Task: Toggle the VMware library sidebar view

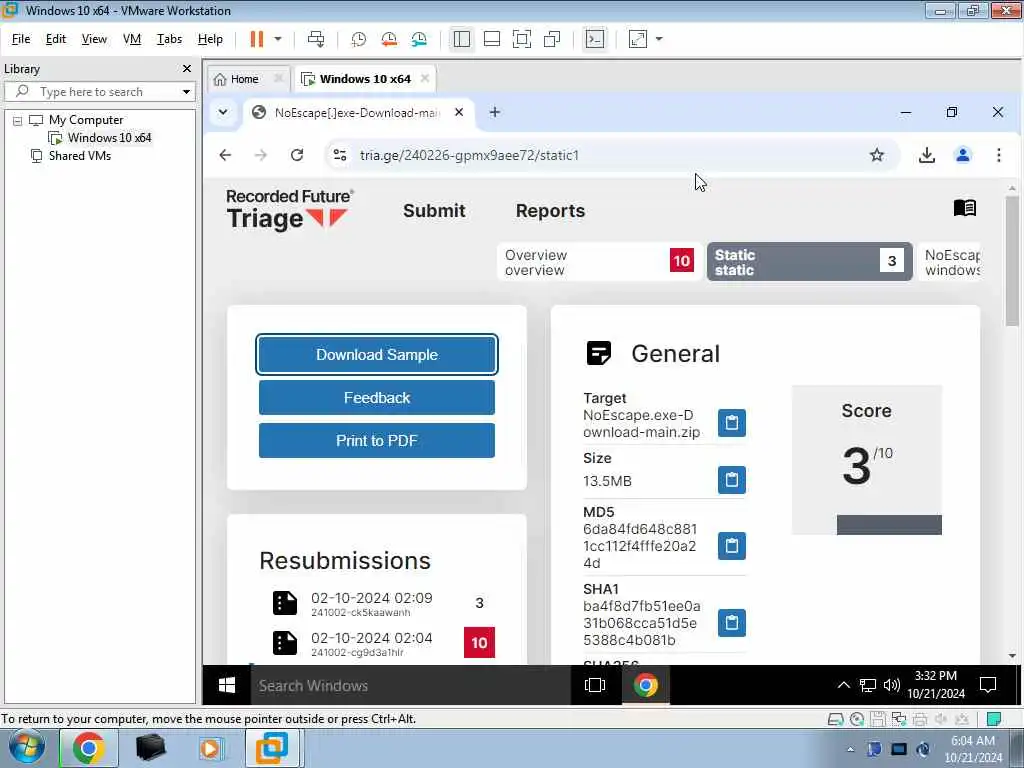Action: (x=462, y=39)
